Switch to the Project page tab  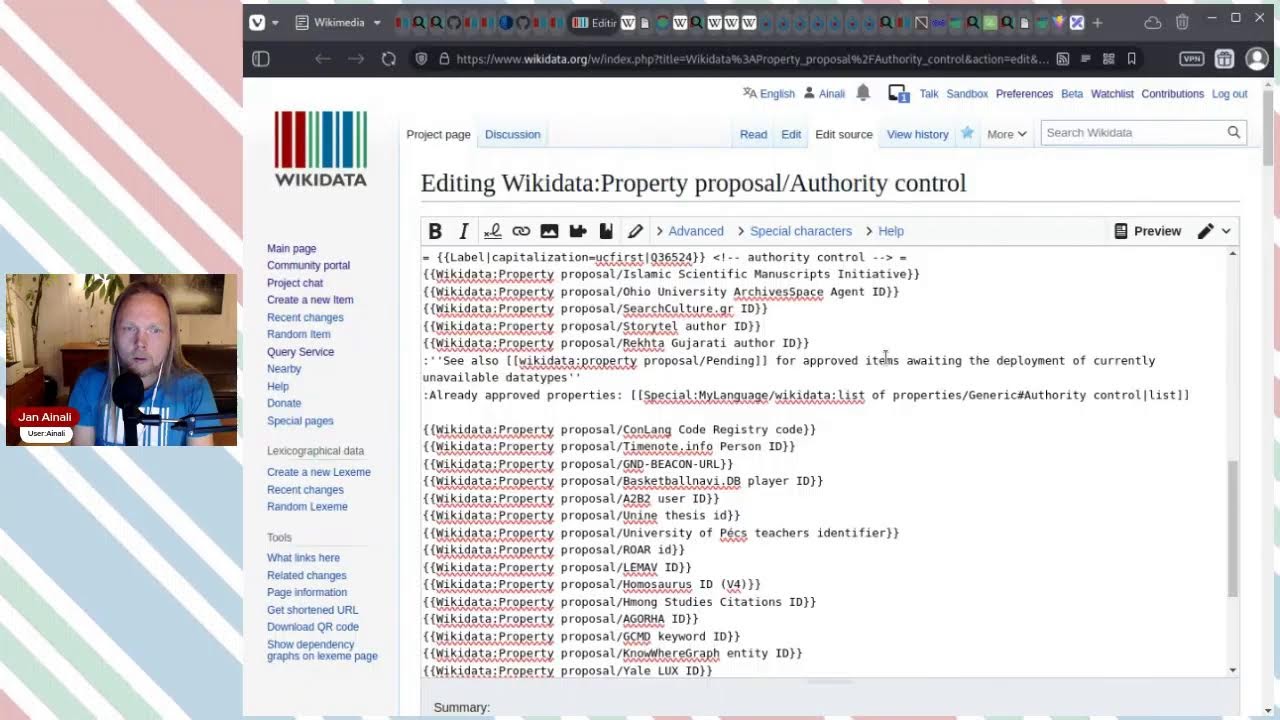coord(438,134)
